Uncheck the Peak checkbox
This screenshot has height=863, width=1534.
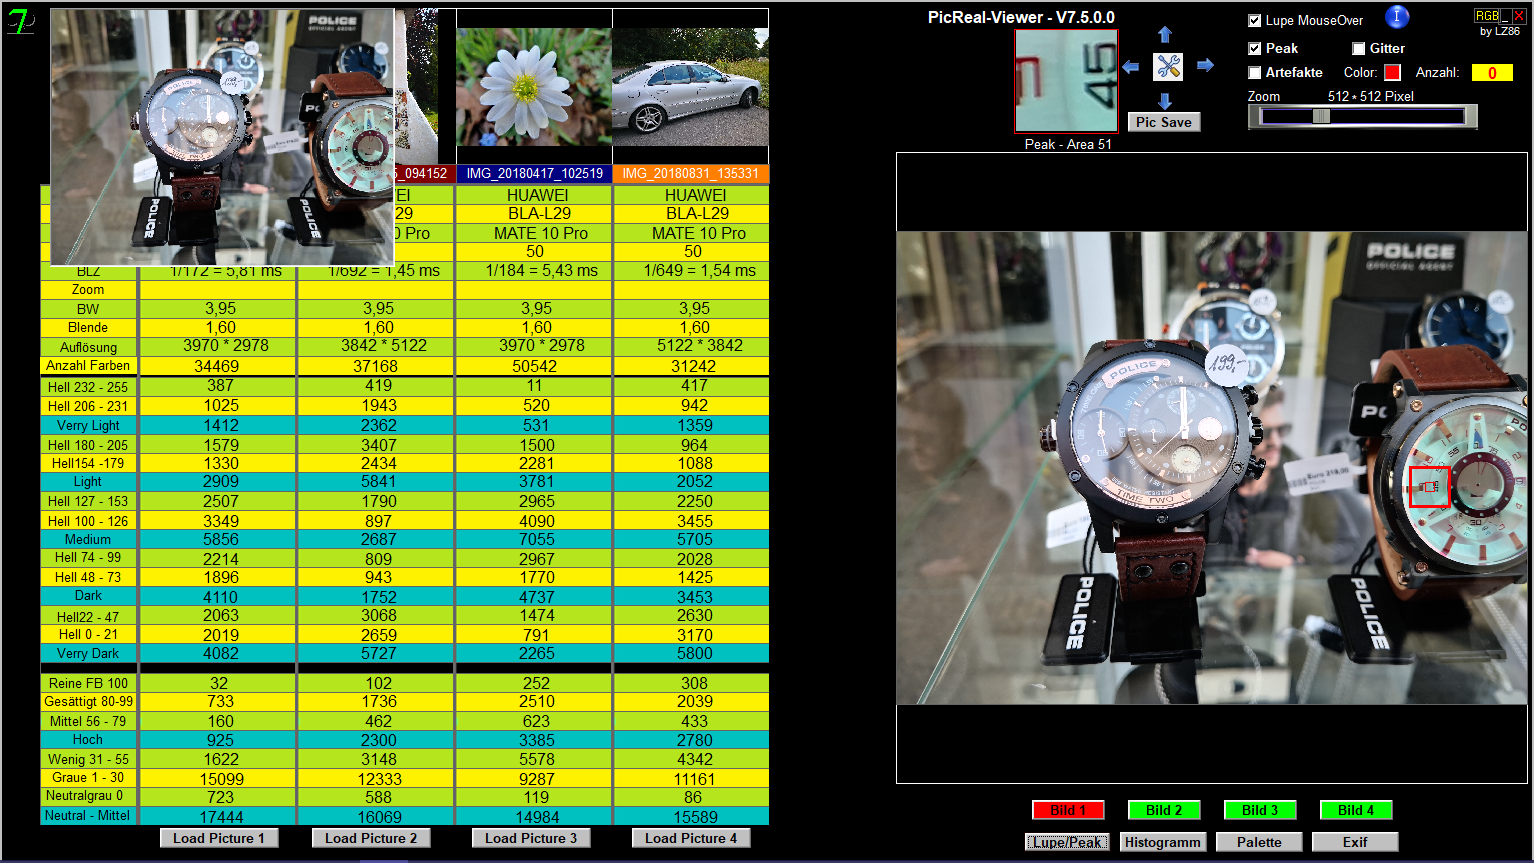tap(1254, 49)
